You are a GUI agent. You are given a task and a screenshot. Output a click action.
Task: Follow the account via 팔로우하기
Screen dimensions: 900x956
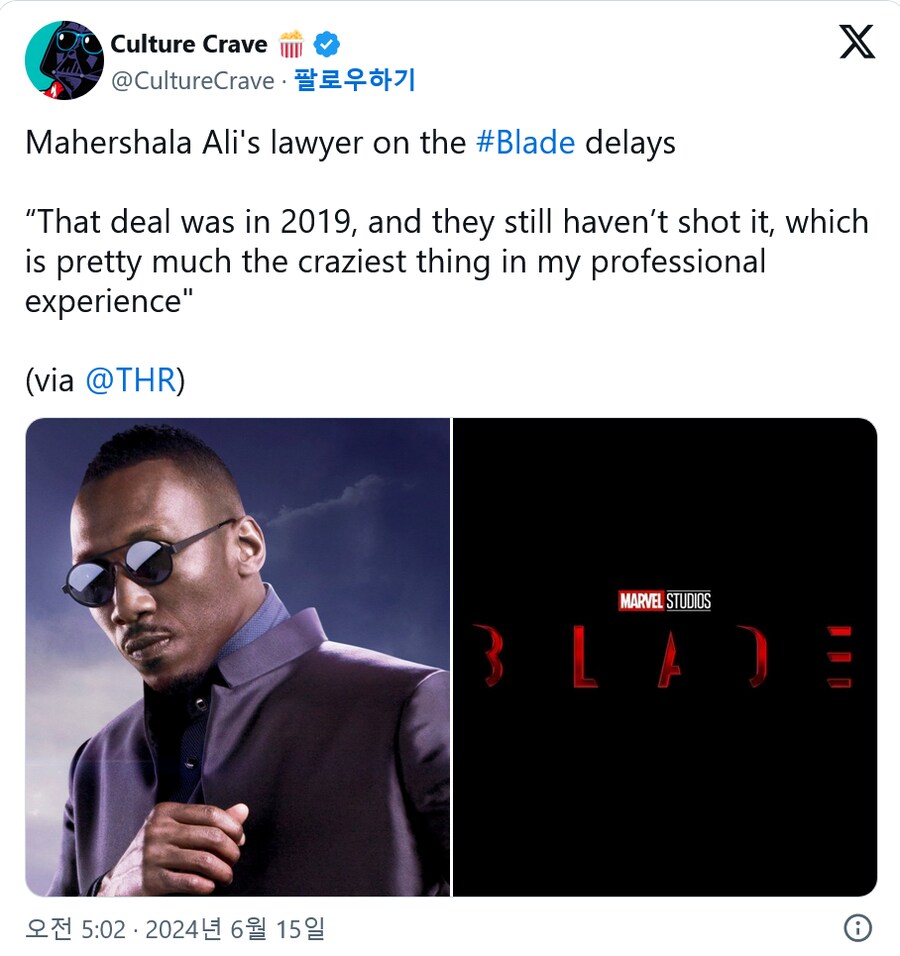point(354,80)
